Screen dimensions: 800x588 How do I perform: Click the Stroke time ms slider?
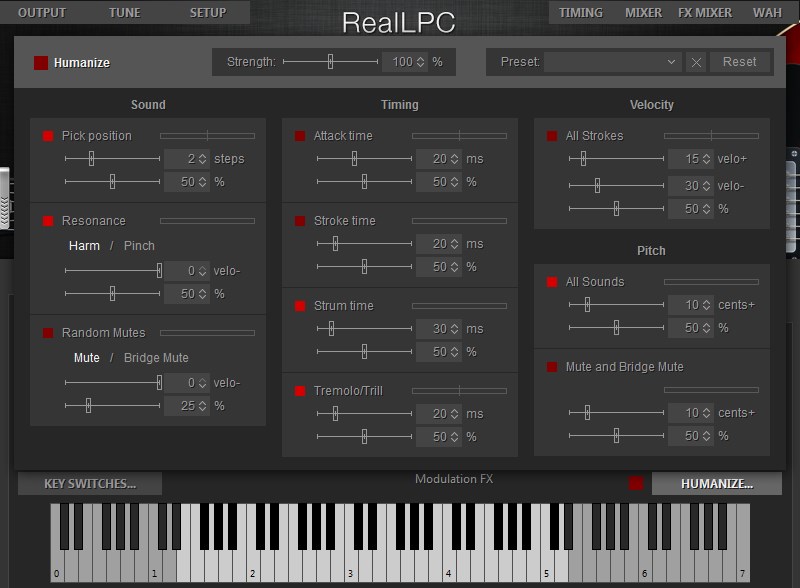click(364, 243)
